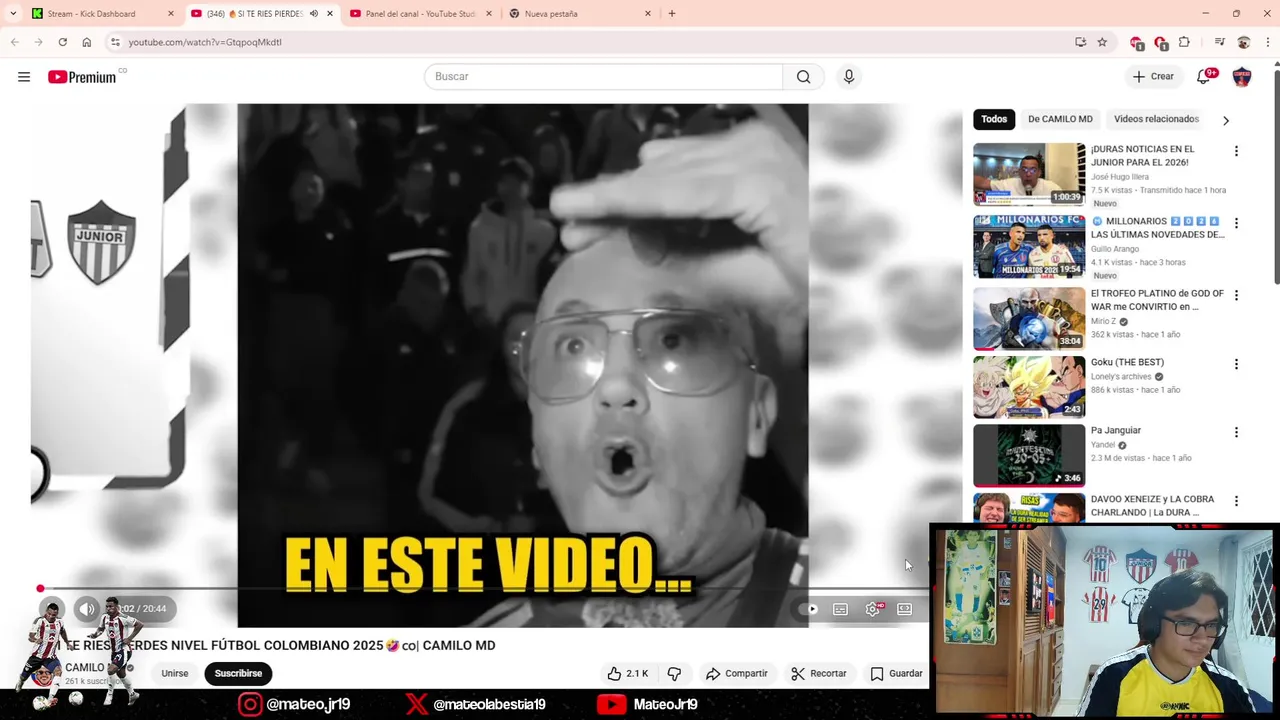This screenshot has width=1280, height=720.
Task: Select the De CAMILO MD filter chip
Action: pyautogui.click(x=1060, y=119)
